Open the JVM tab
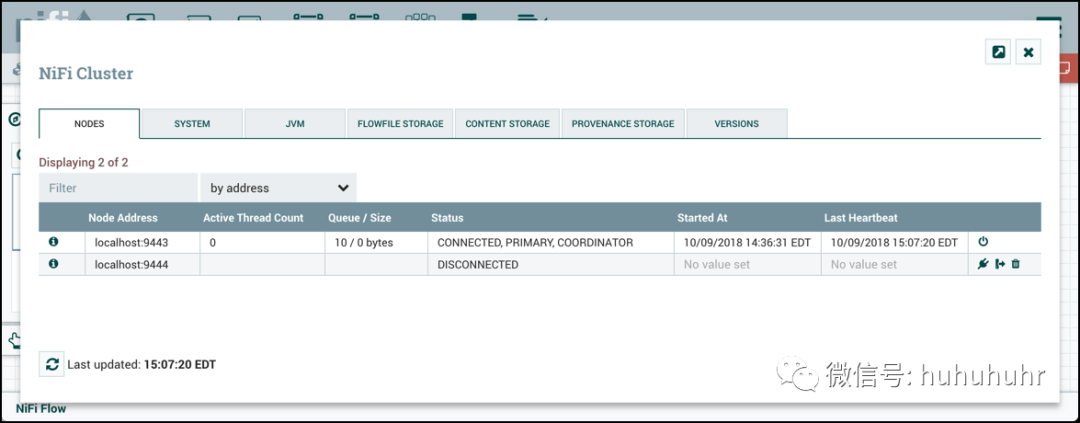The height and width of the screenshot is (423, 1080). [x=295, y=124]
